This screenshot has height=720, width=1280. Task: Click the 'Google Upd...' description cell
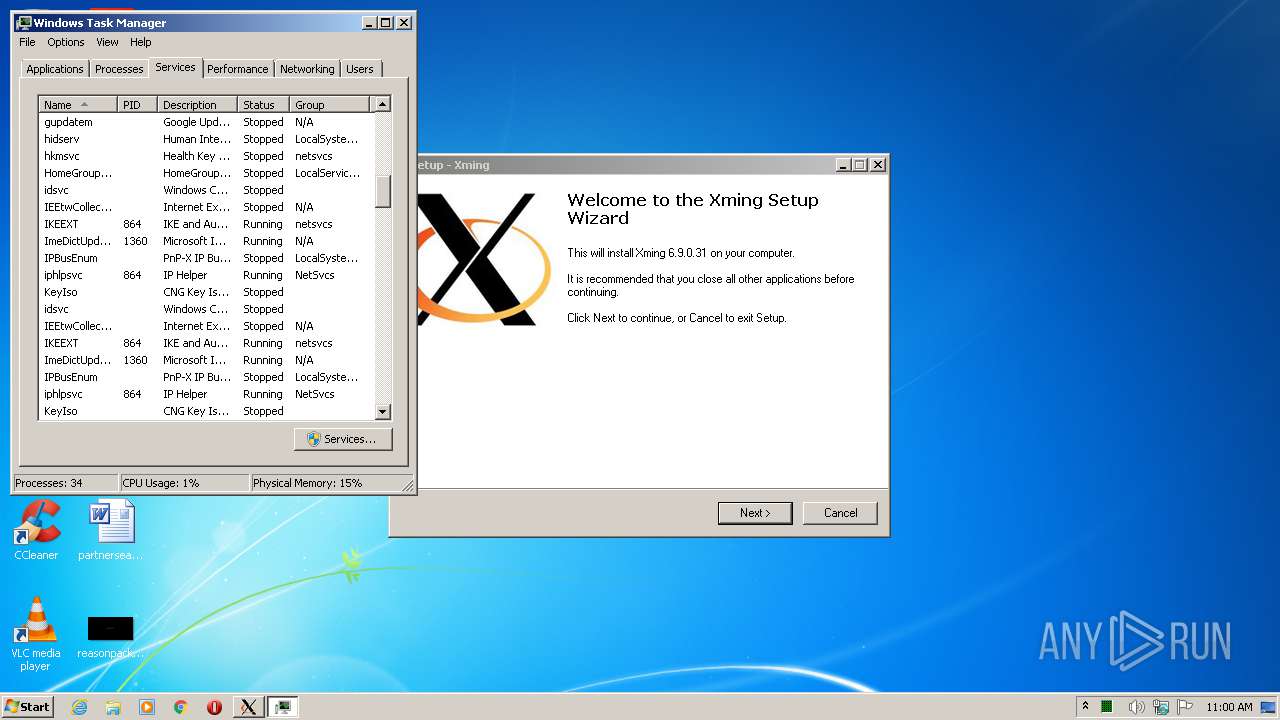(x=197, y=122)
